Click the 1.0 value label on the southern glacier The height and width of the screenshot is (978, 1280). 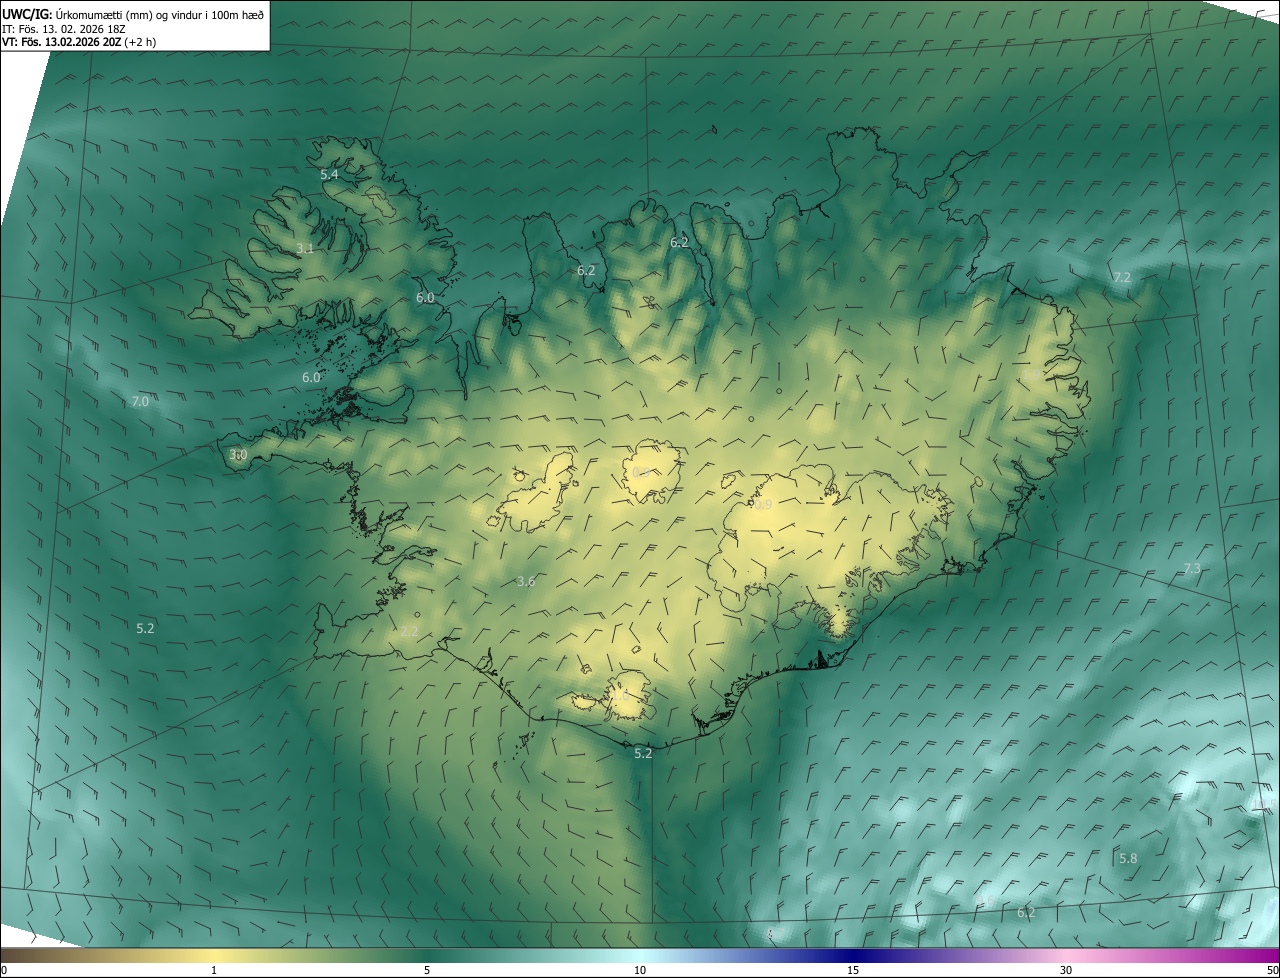point(619,693)
